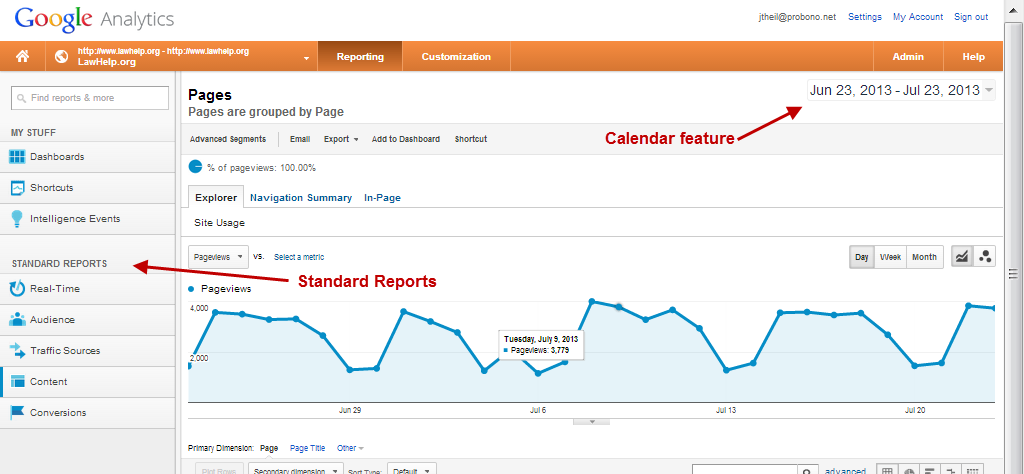Viewport: 1024px width, 474px height.
Task: Set graph interval to Day
Action: pos(861,257)
